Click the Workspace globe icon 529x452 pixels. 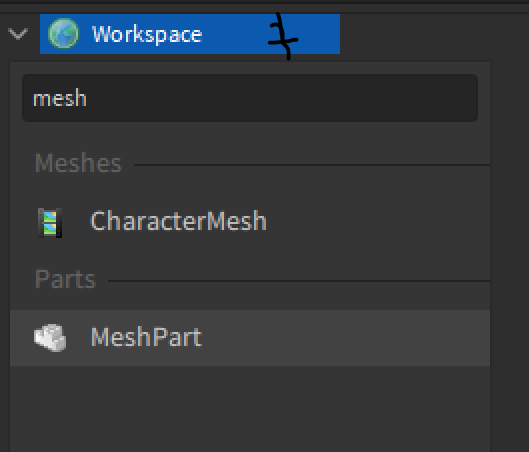click(63, 34)
